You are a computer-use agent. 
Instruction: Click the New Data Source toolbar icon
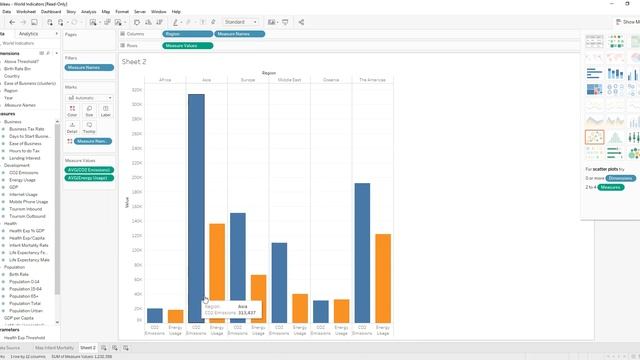click(x=50, y=22)
